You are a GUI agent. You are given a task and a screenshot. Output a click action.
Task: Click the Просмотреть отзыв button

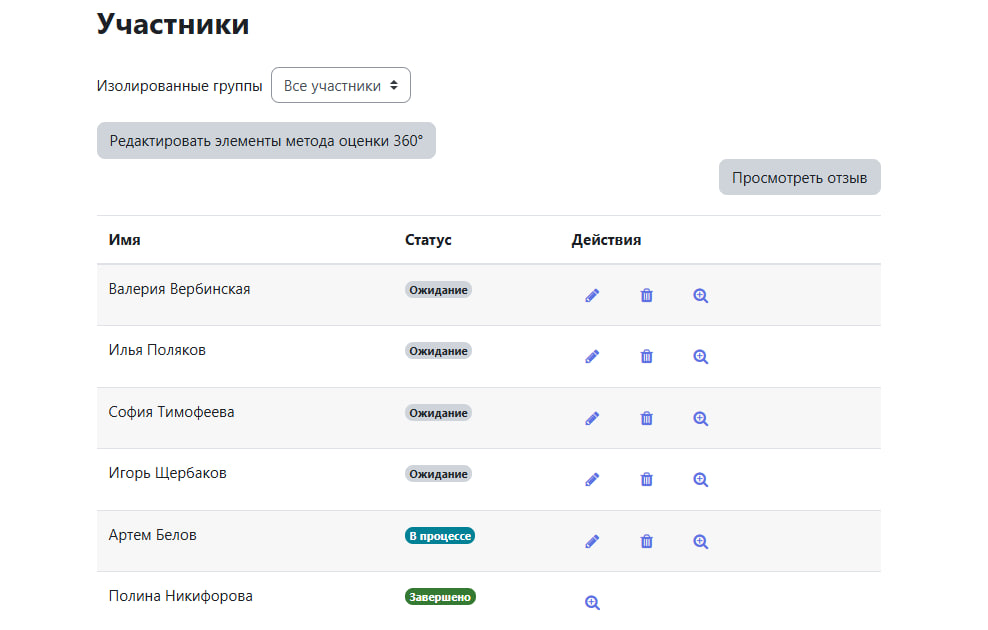point(799,178)
